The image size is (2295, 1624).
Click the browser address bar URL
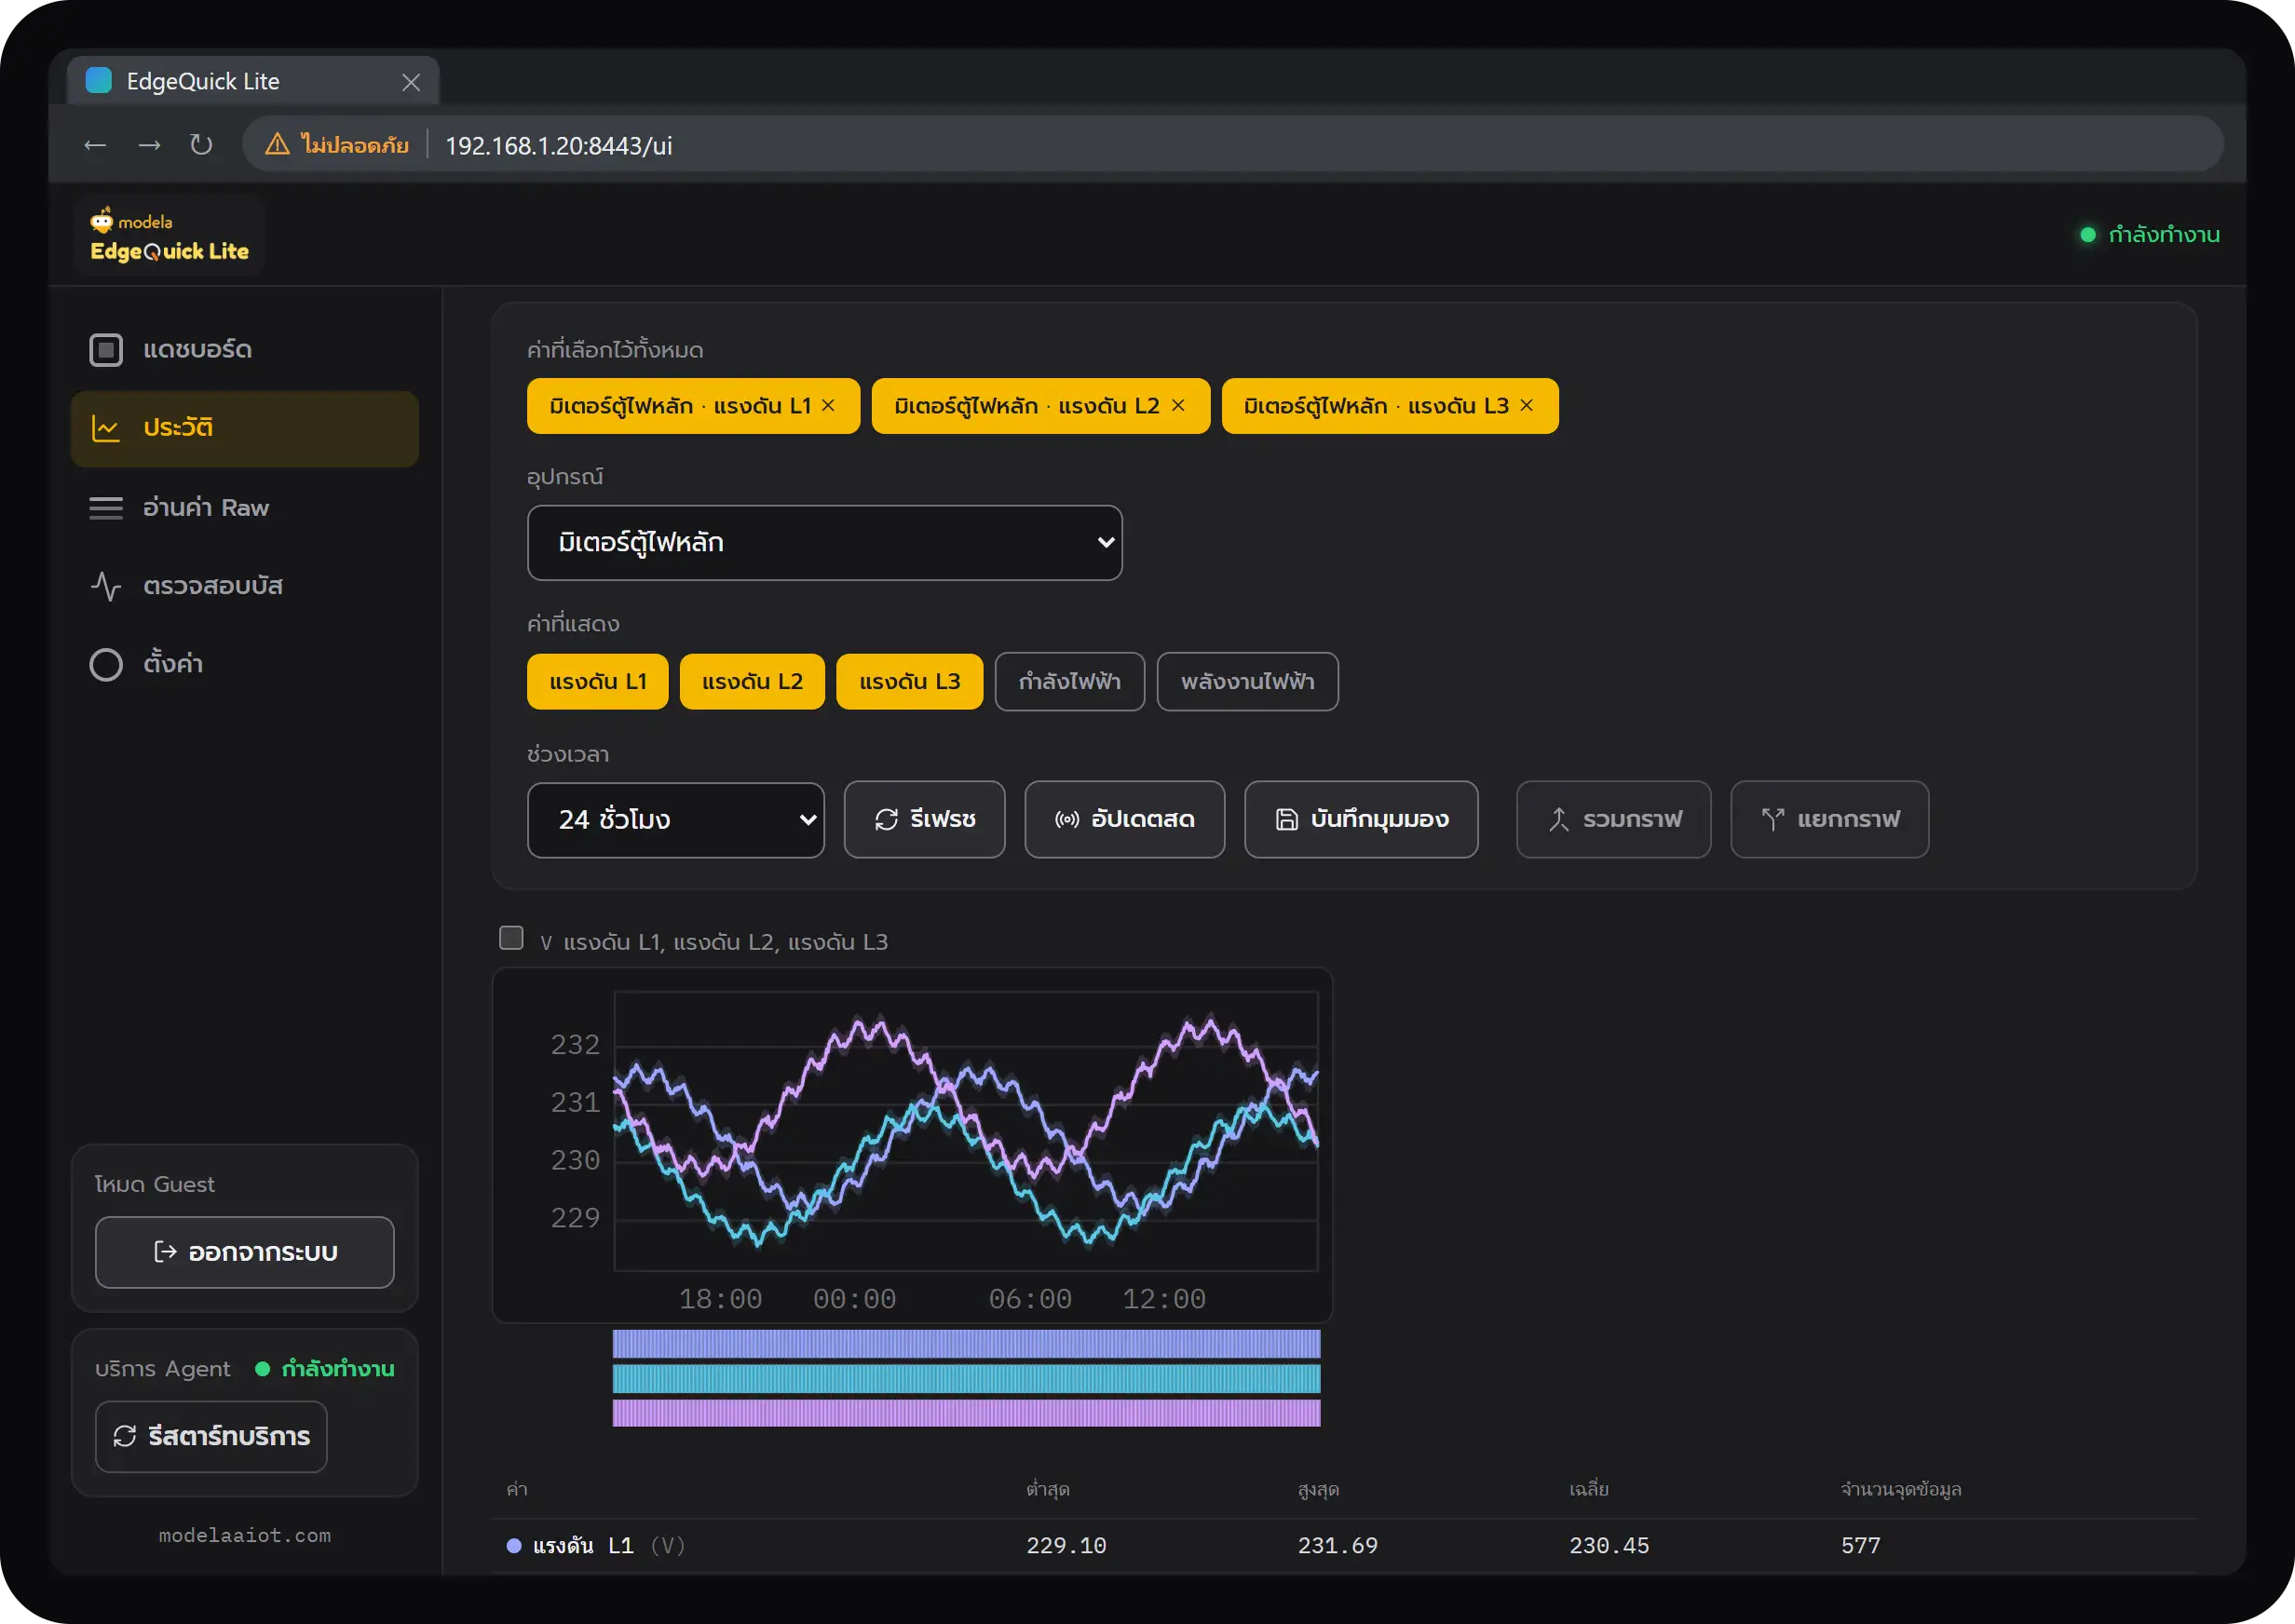point(558,146)
